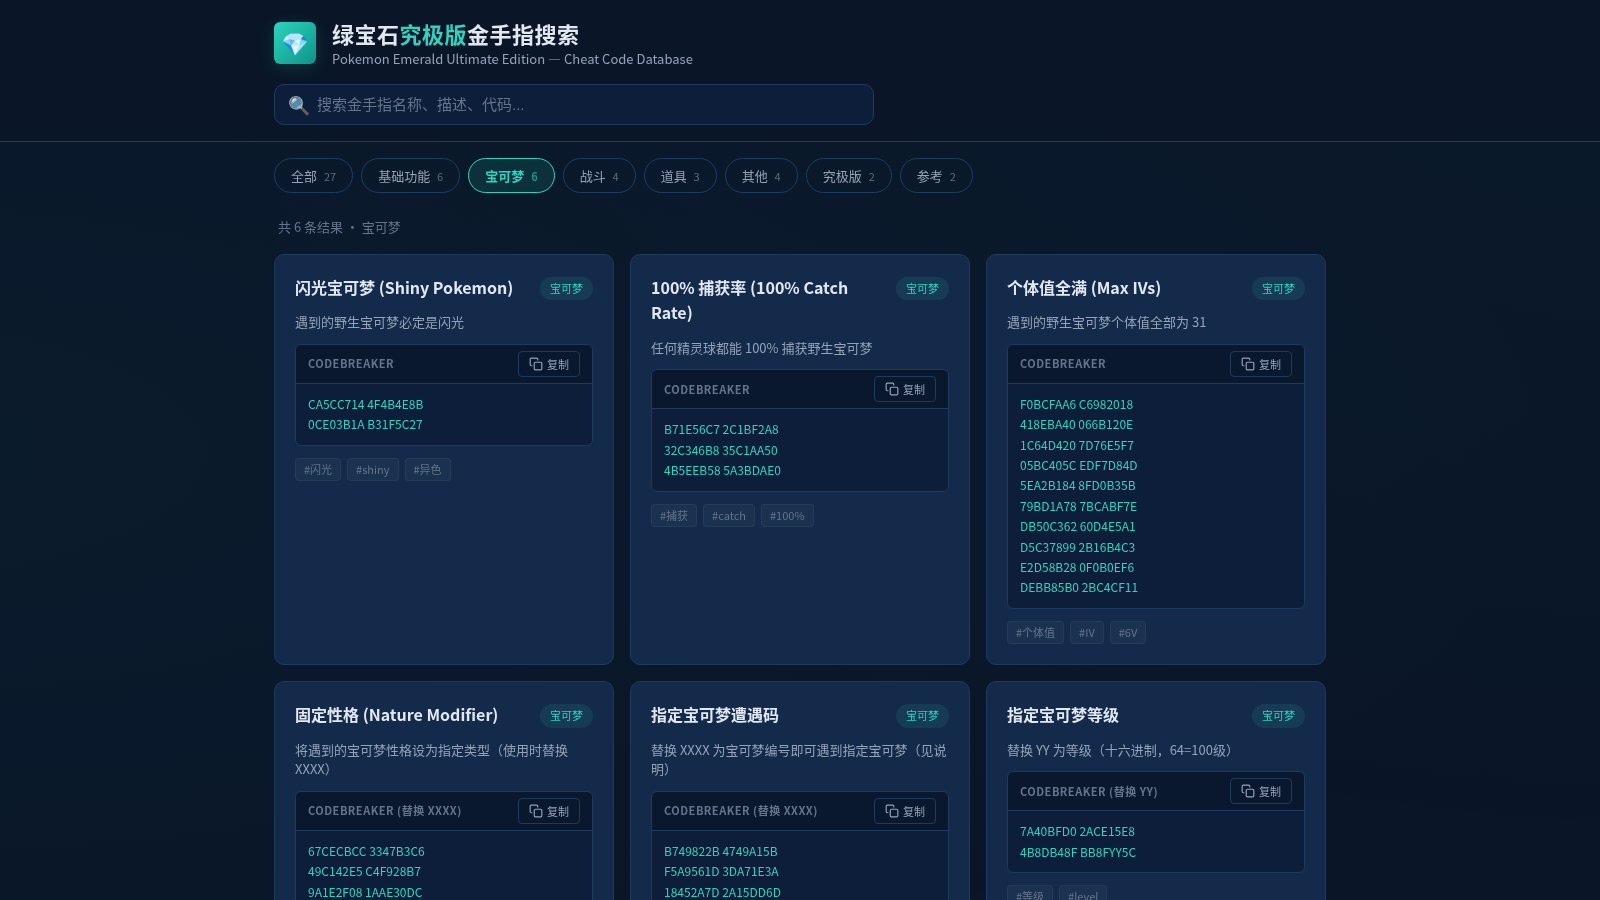Click 宝可梦 badge on 100% Catch Rate card

(922, 288)
